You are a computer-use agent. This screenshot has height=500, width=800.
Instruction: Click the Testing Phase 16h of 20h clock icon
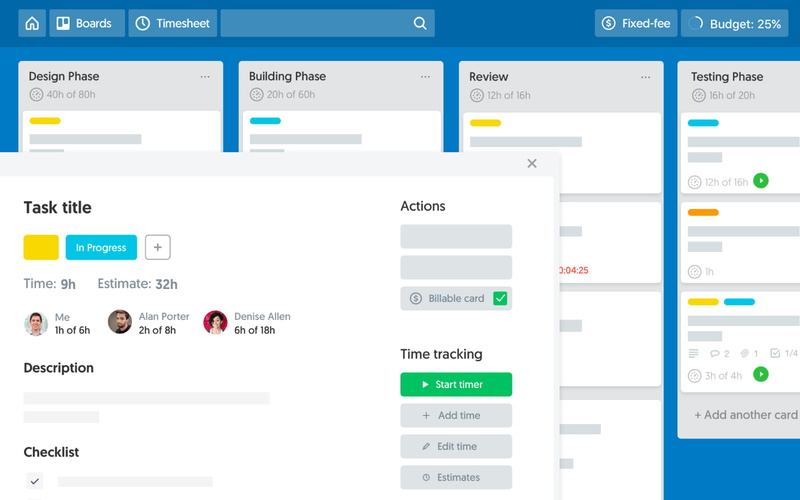(x=698, y=95)
